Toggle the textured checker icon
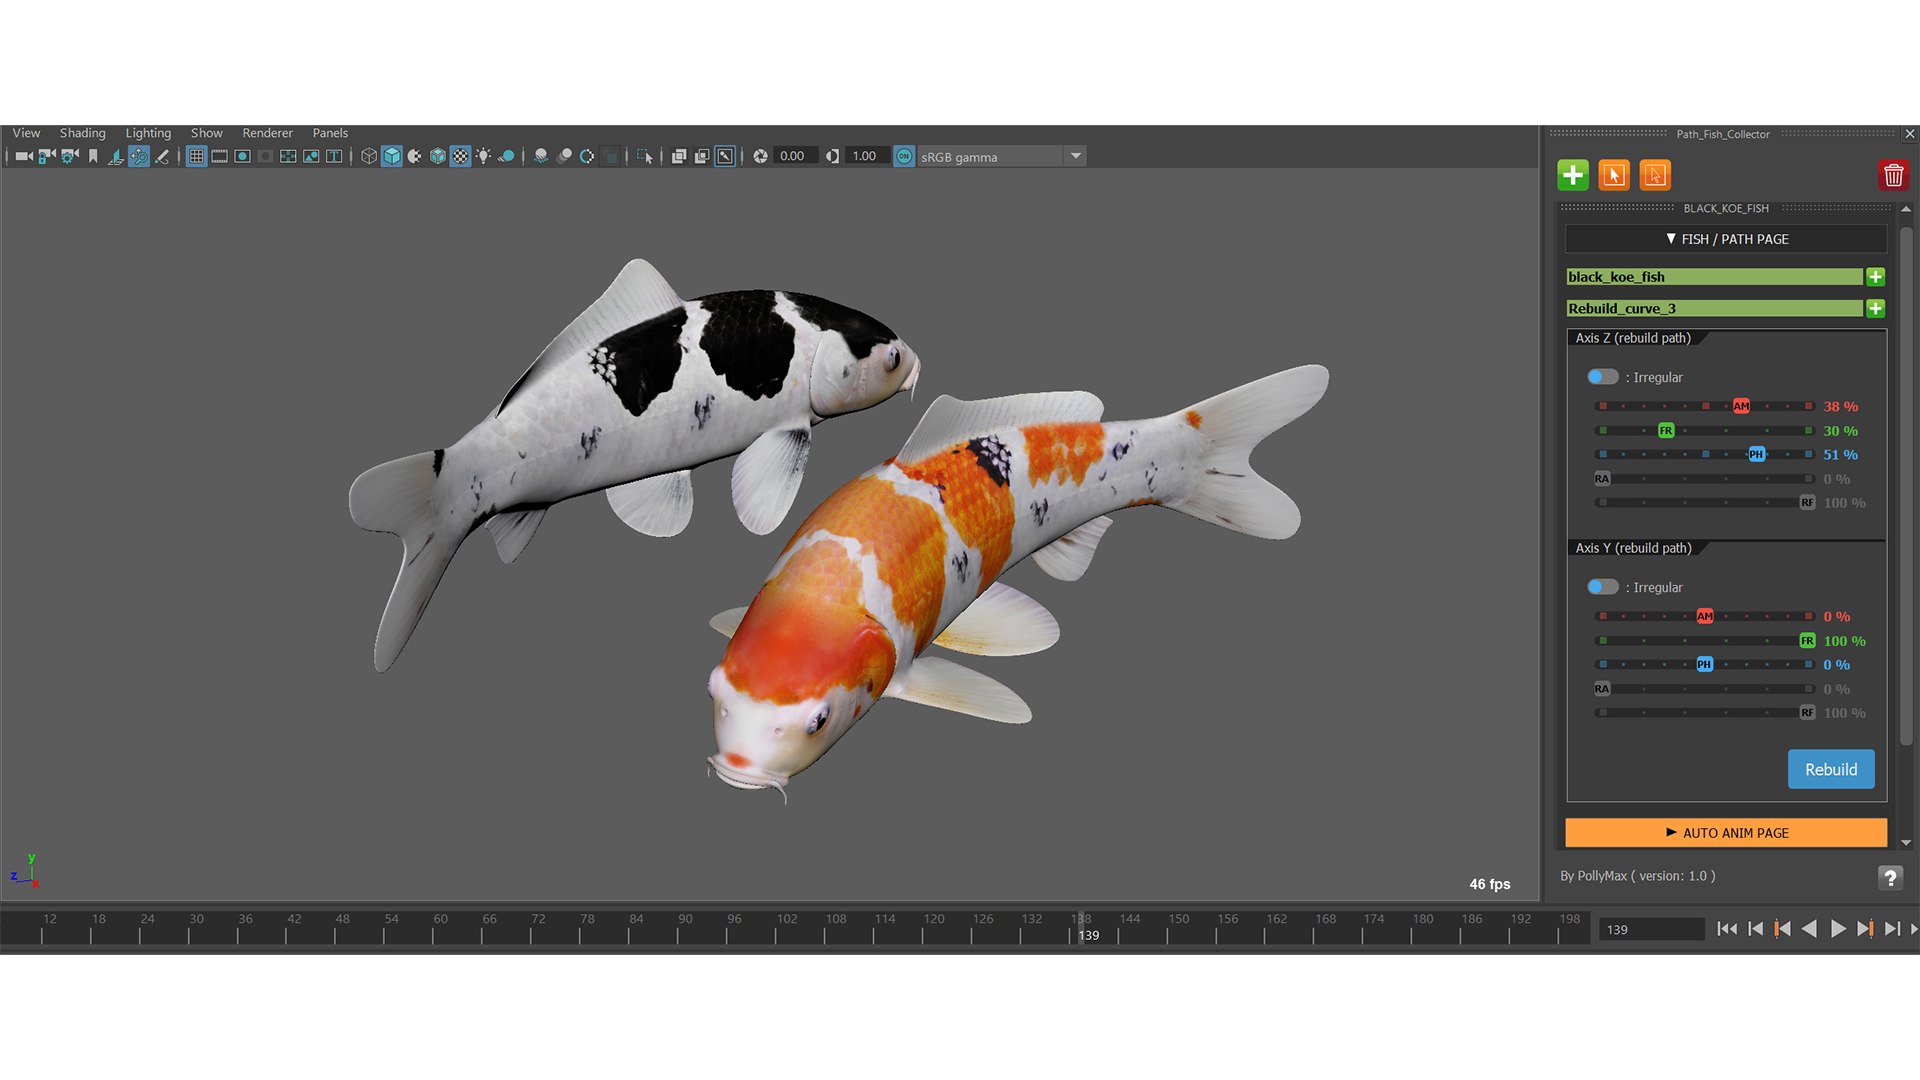The width and height of the screenshot is (1920, 1080). 460,156
